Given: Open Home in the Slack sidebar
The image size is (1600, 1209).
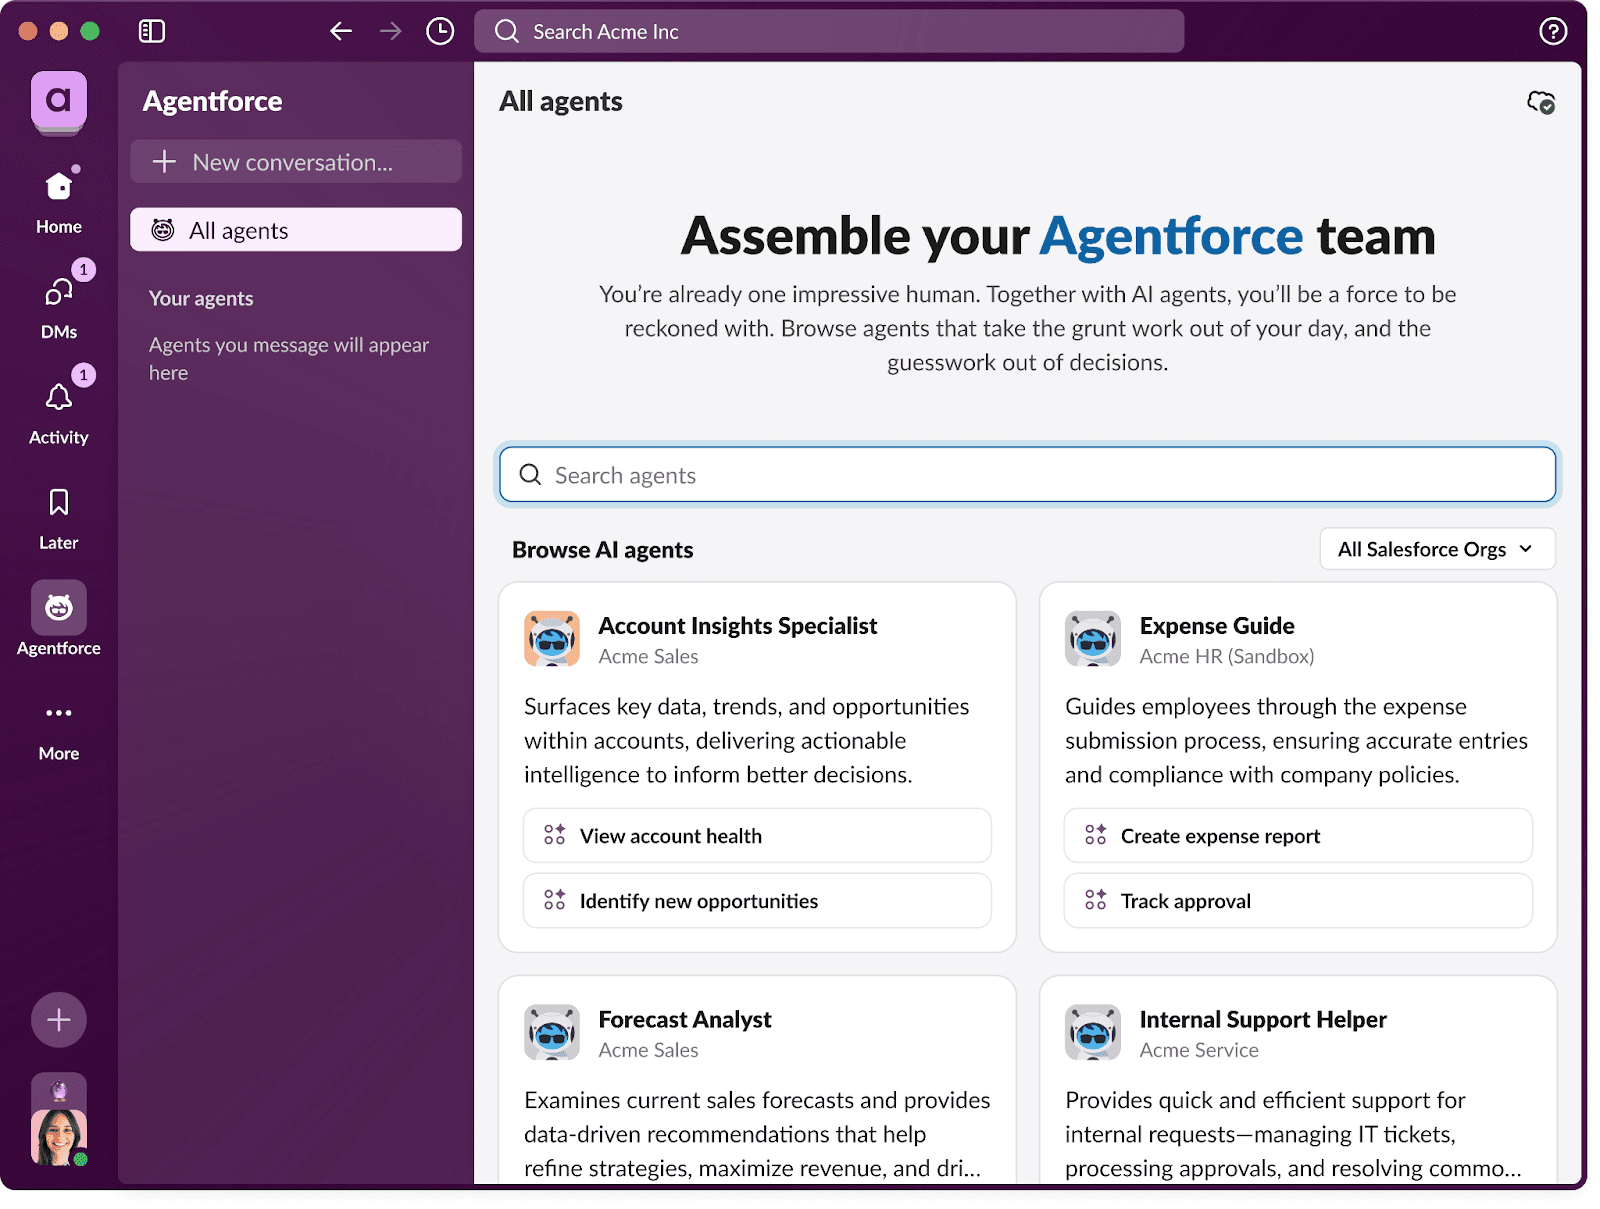Looking at the screenshot, I should [x=58, y=195].
